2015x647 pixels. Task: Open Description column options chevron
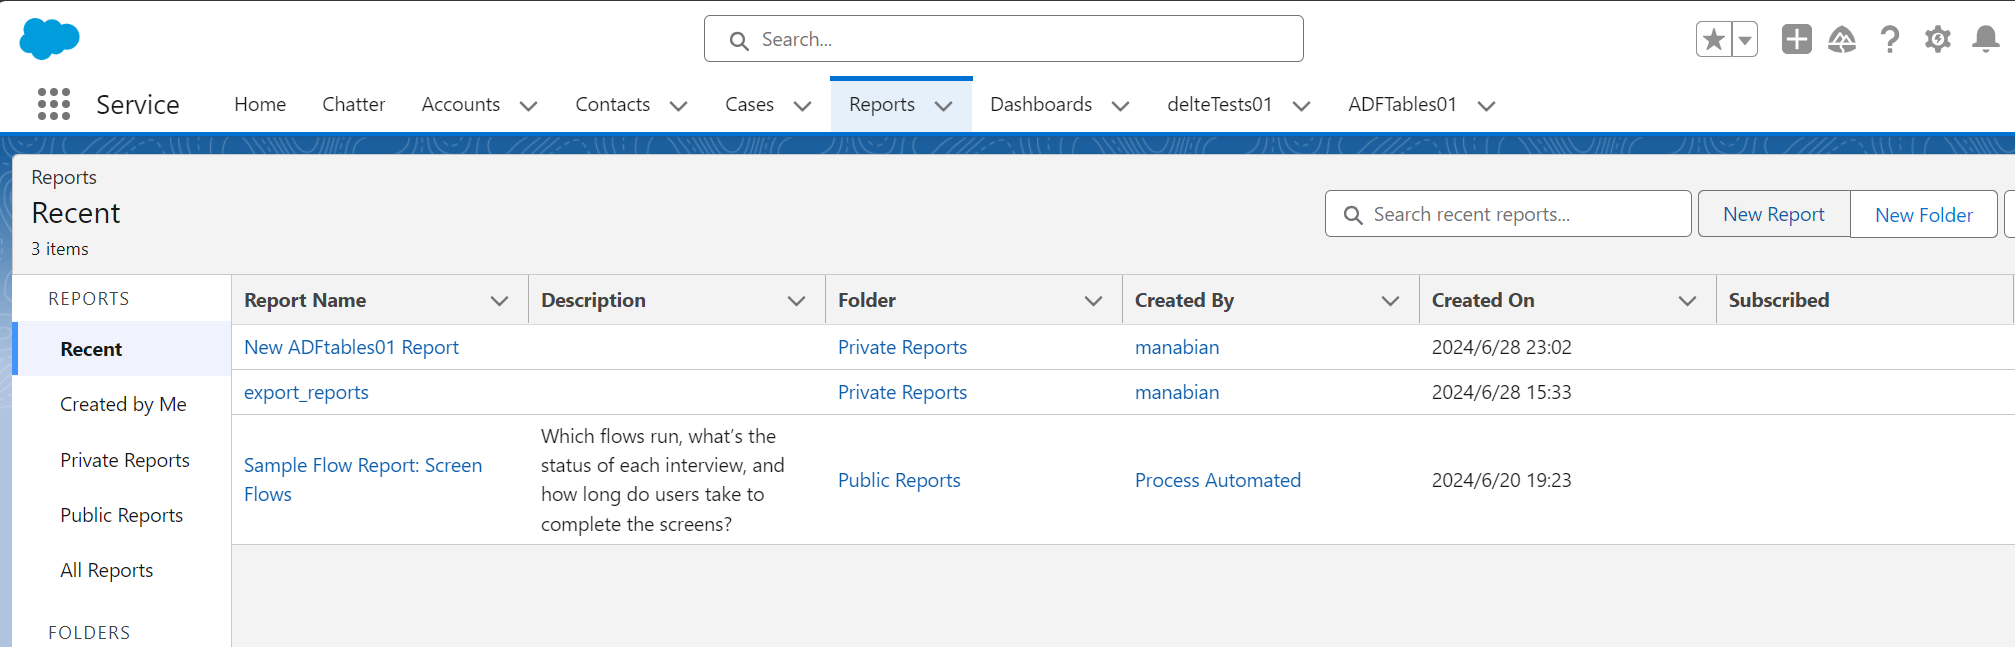pos(797,301)
